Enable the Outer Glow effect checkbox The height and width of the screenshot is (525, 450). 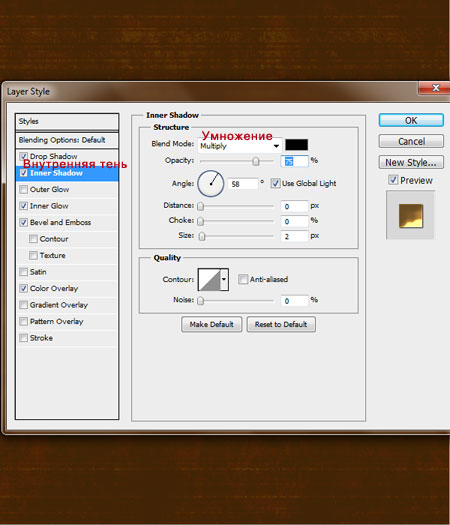(23, 190)
